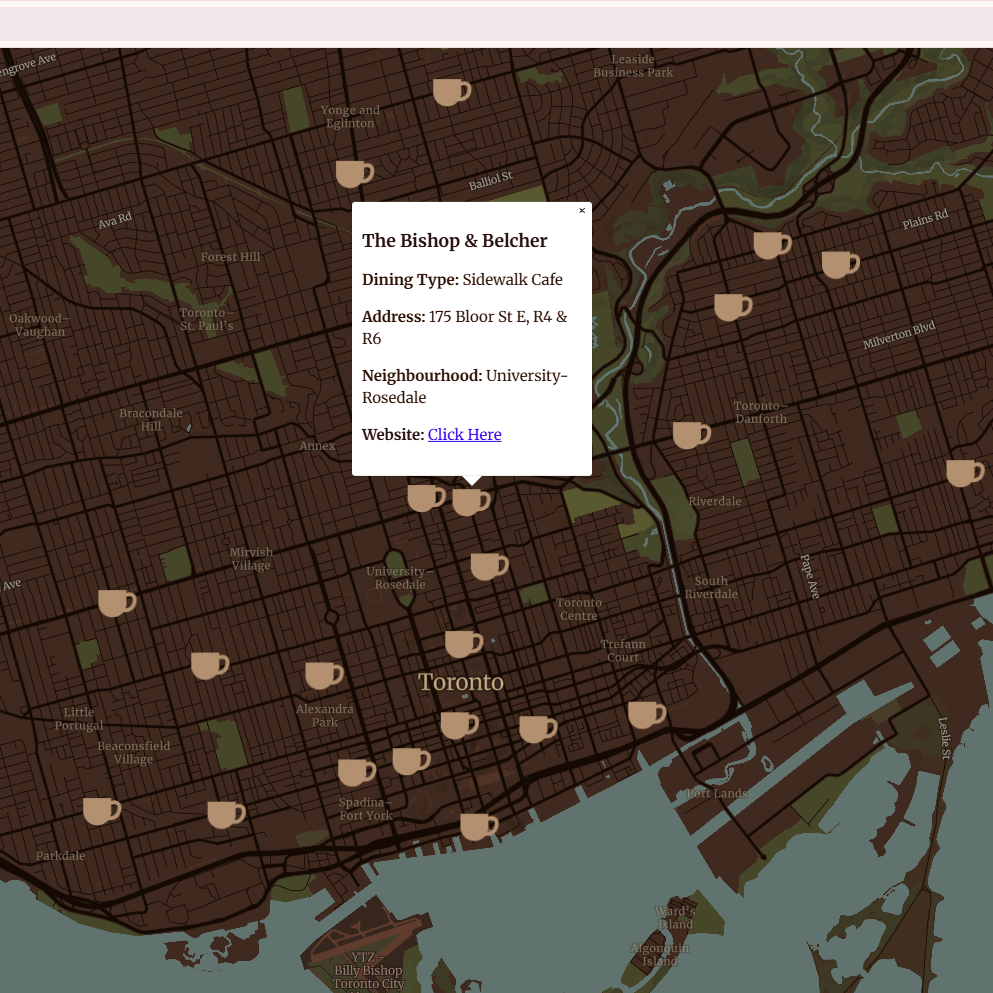993x993 pixels.
Task: Open the "Click Here" website link
Action: coord(464,434)
